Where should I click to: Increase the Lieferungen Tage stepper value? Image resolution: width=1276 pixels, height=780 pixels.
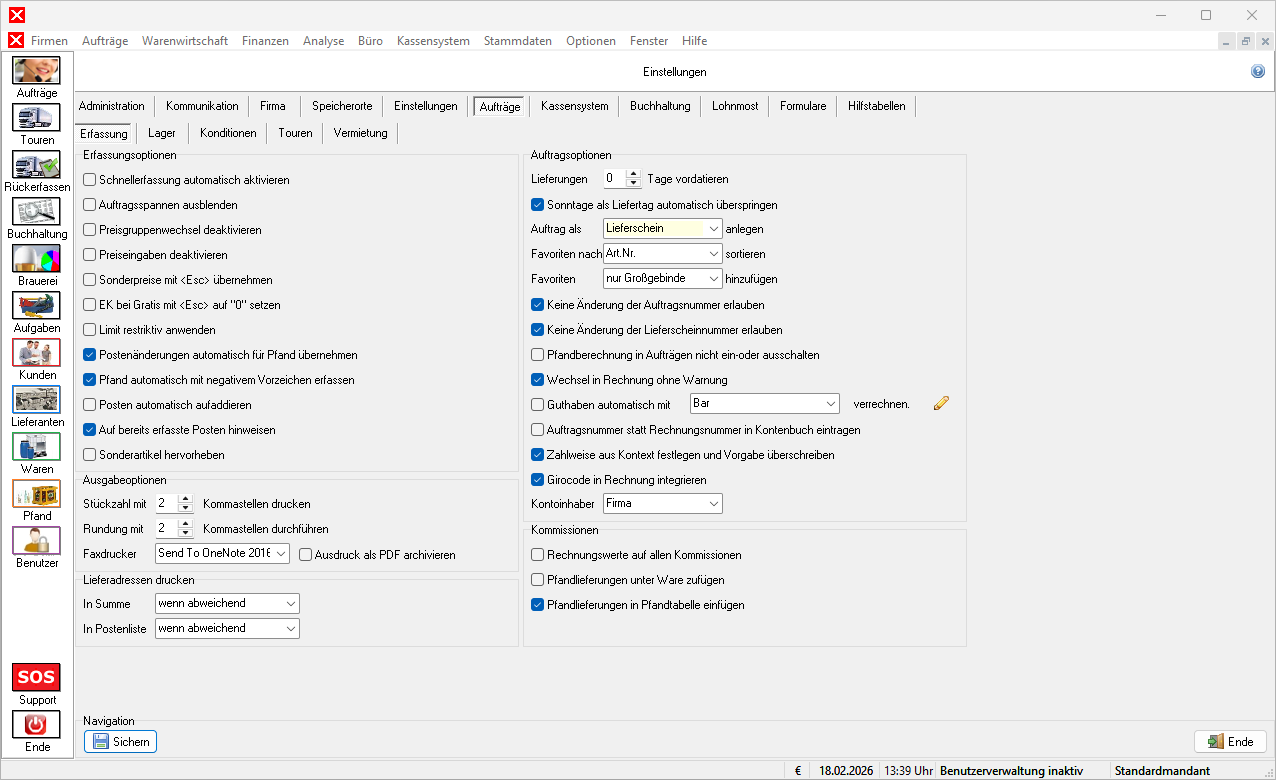click(x=632, y=174)
